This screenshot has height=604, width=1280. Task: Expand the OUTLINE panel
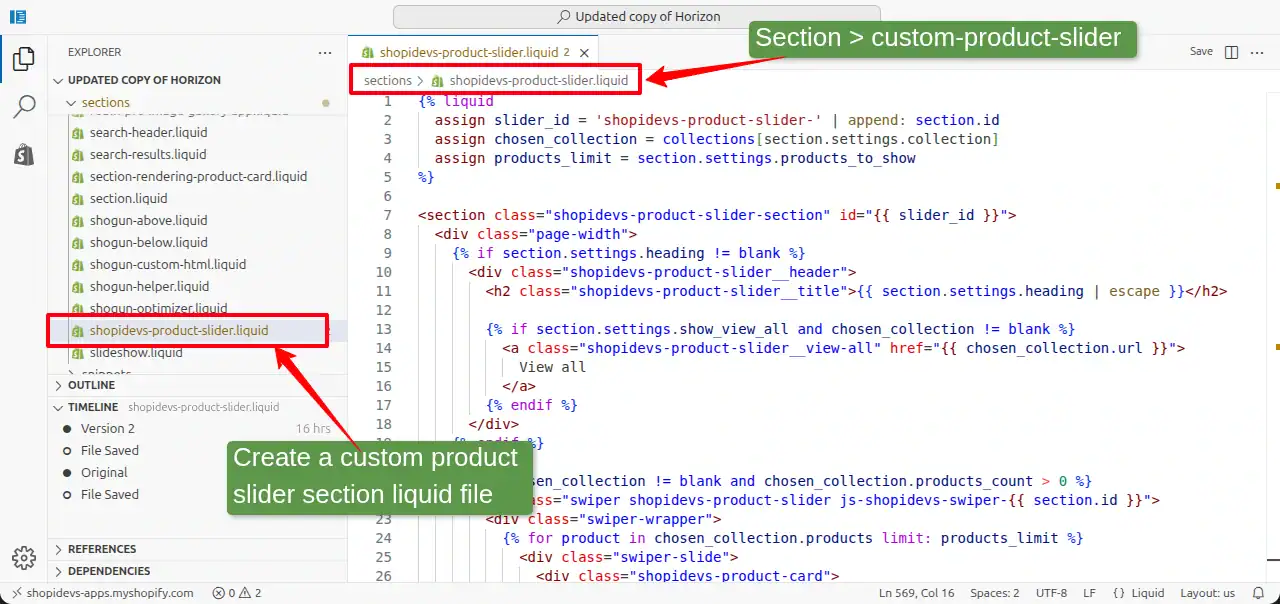click(91, 385)
